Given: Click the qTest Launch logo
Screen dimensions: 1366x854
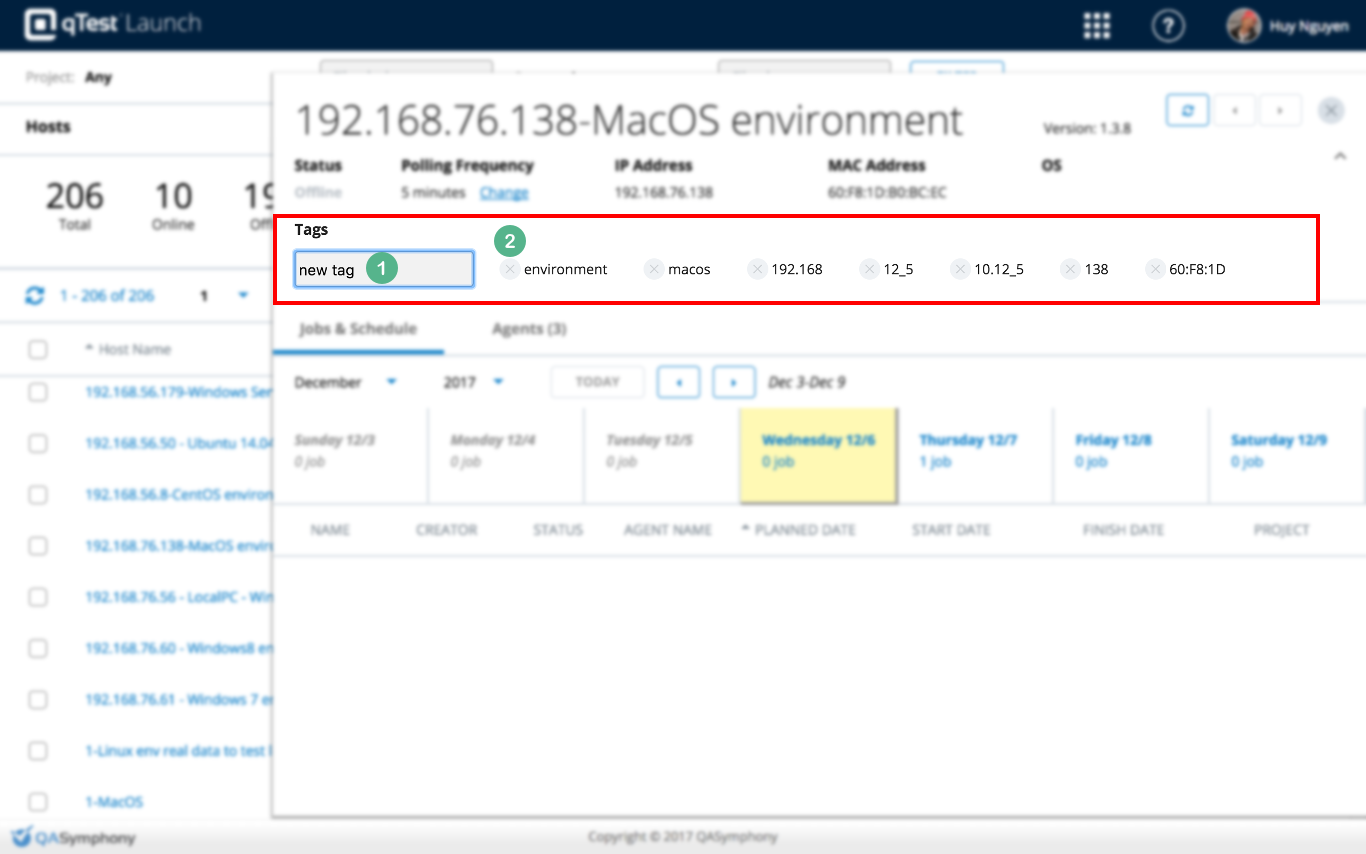Looking at the screenshot, I should point(113,24).
